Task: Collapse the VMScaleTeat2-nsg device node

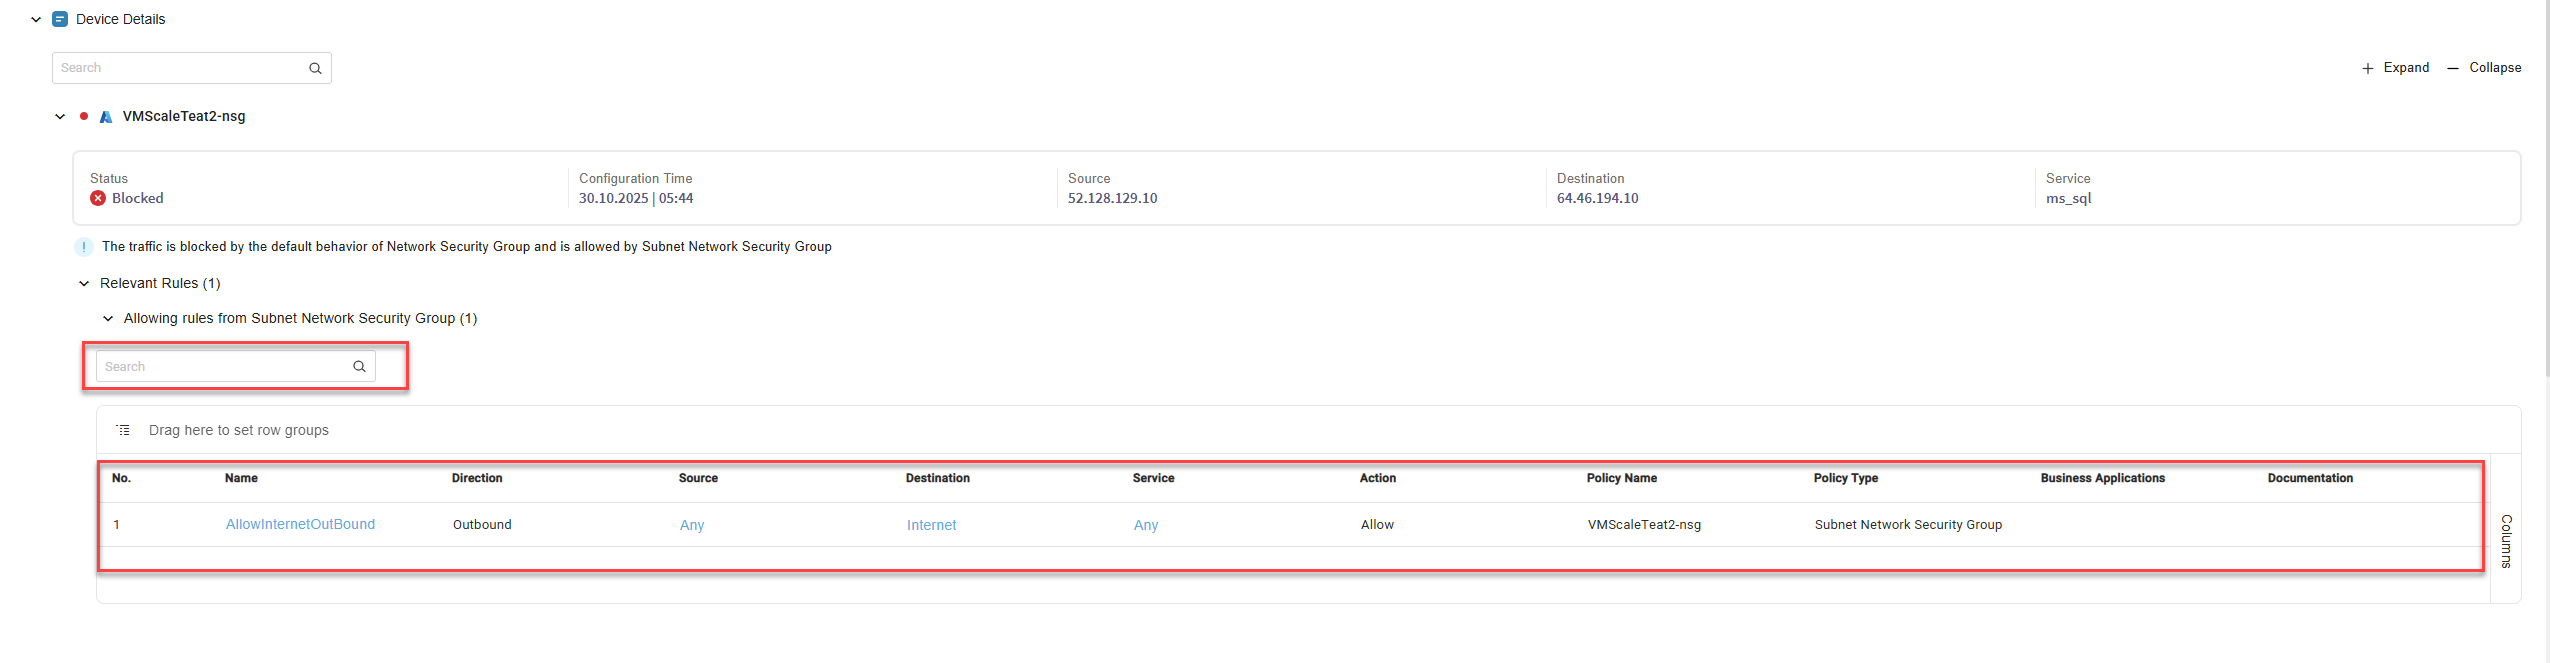Action: tap(60, 117)
